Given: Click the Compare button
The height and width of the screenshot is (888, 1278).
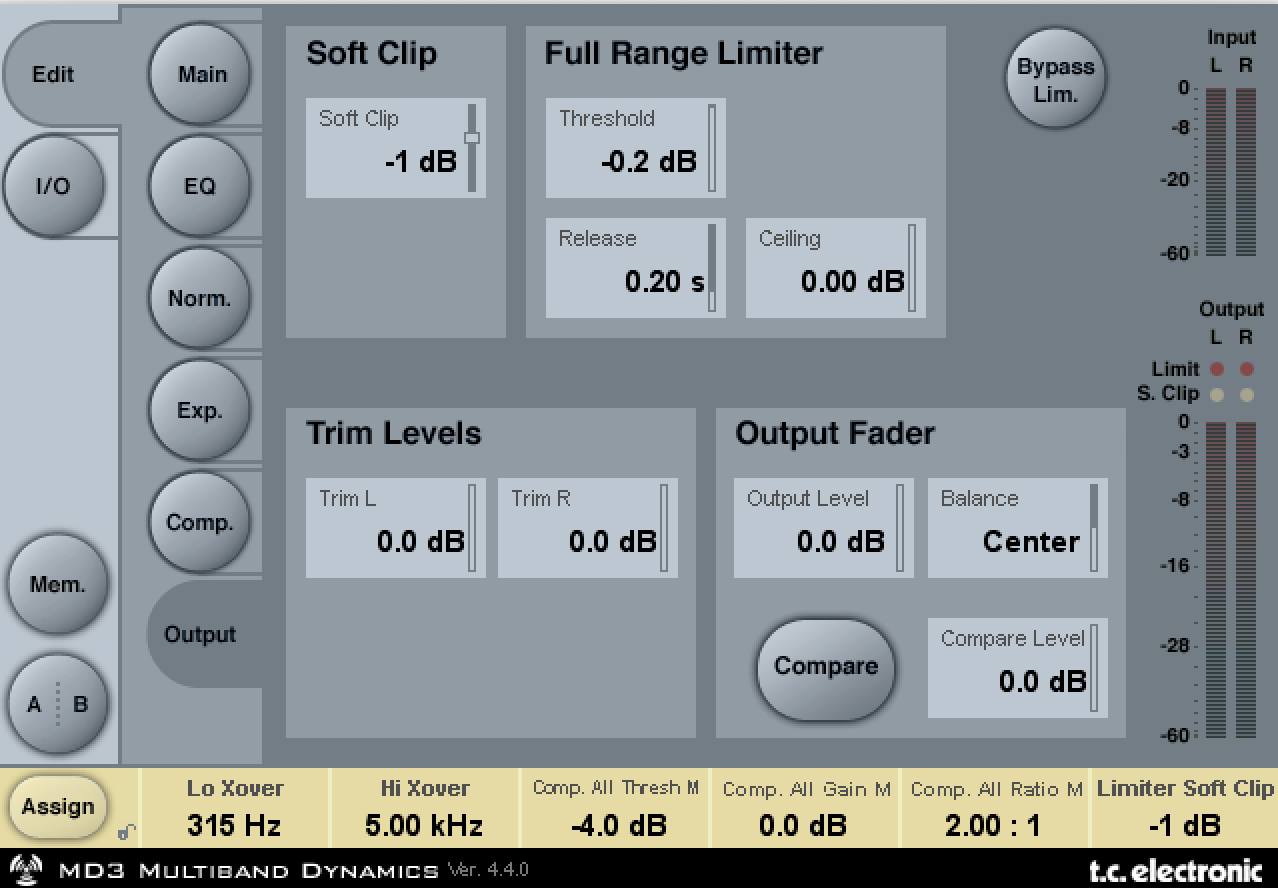Looking at the screenshot, I should tap(826, 667).
